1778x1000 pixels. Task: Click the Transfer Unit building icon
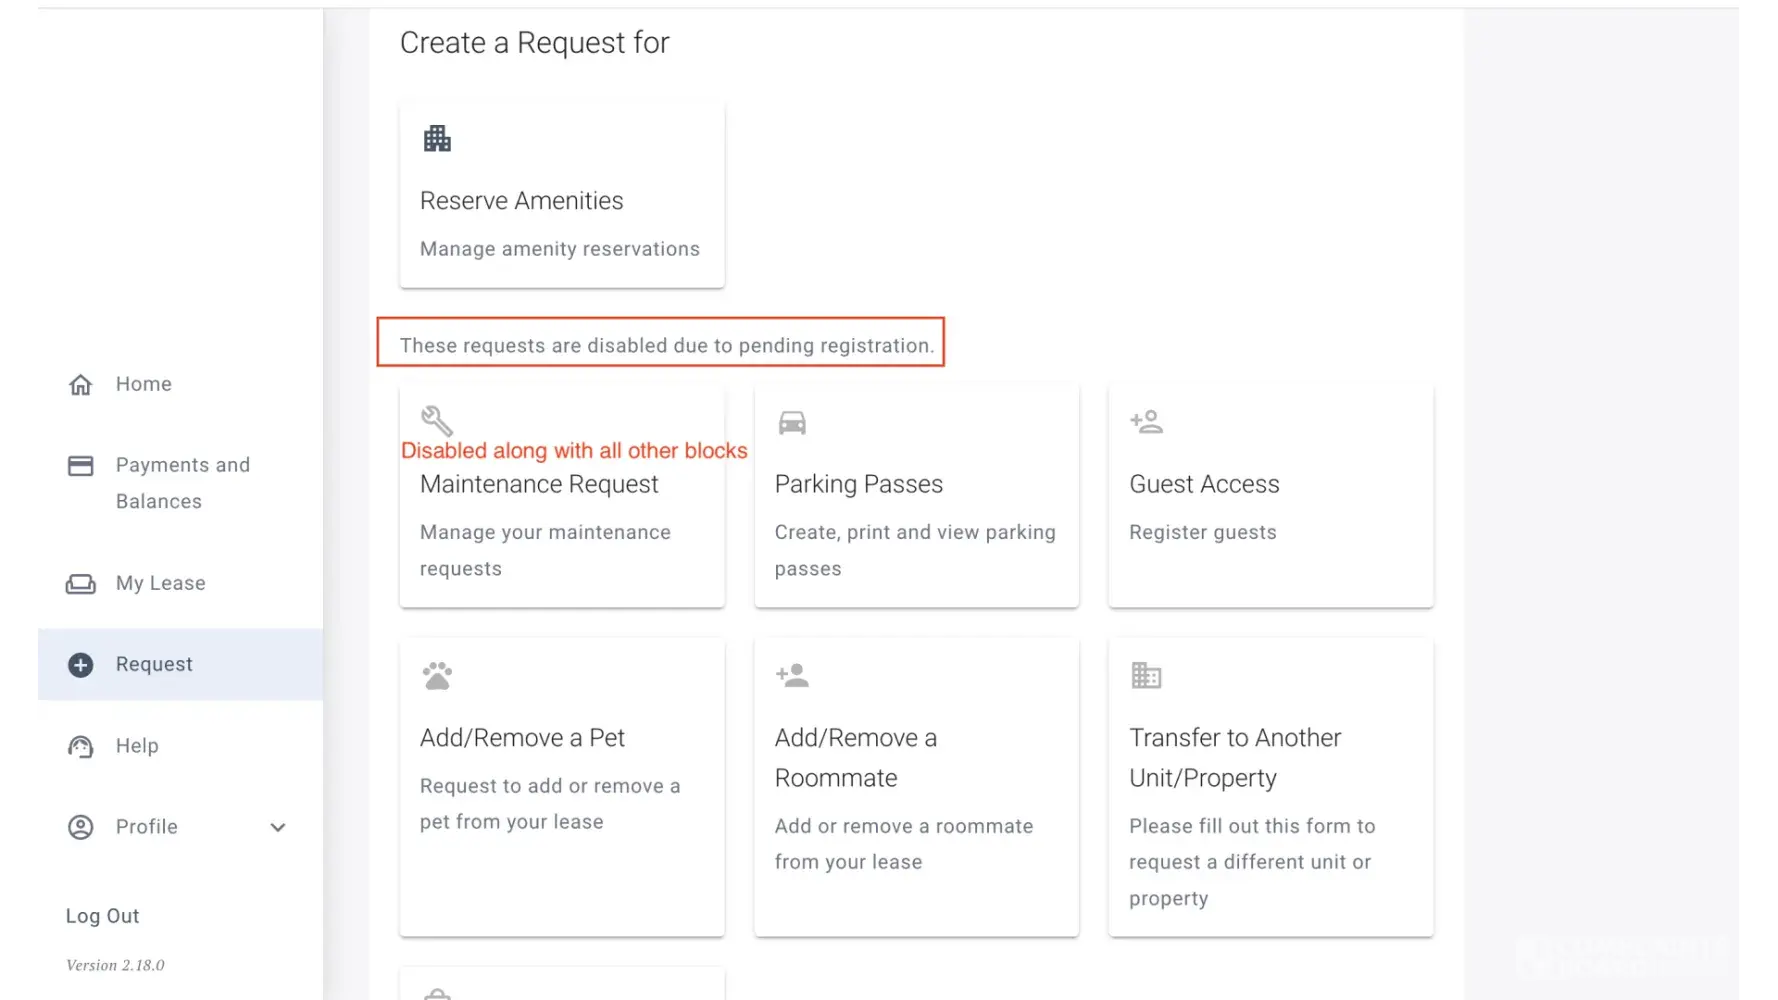pos(1146,676)
